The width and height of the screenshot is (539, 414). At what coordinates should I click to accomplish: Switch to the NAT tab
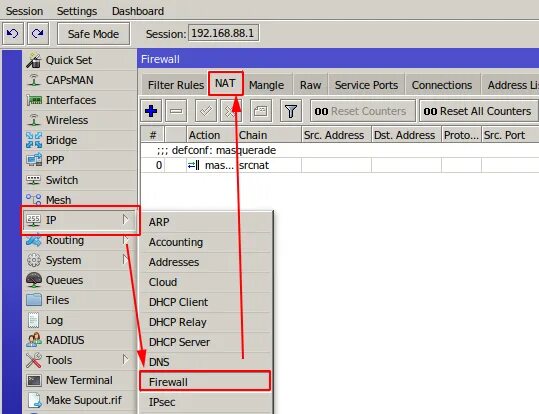[226, 84]
